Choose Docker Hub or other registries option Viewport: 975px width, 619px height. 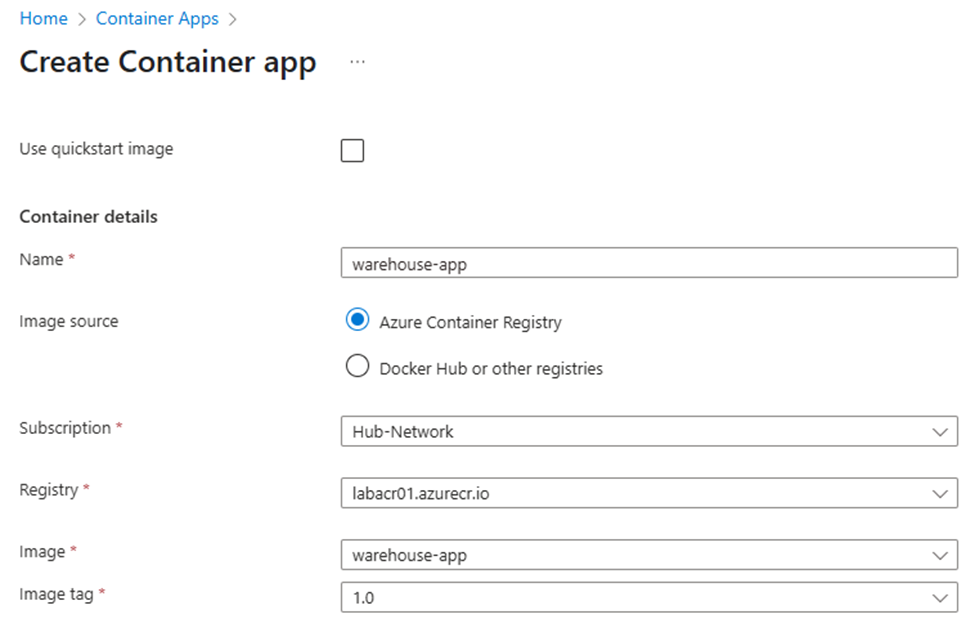[358, 366]
